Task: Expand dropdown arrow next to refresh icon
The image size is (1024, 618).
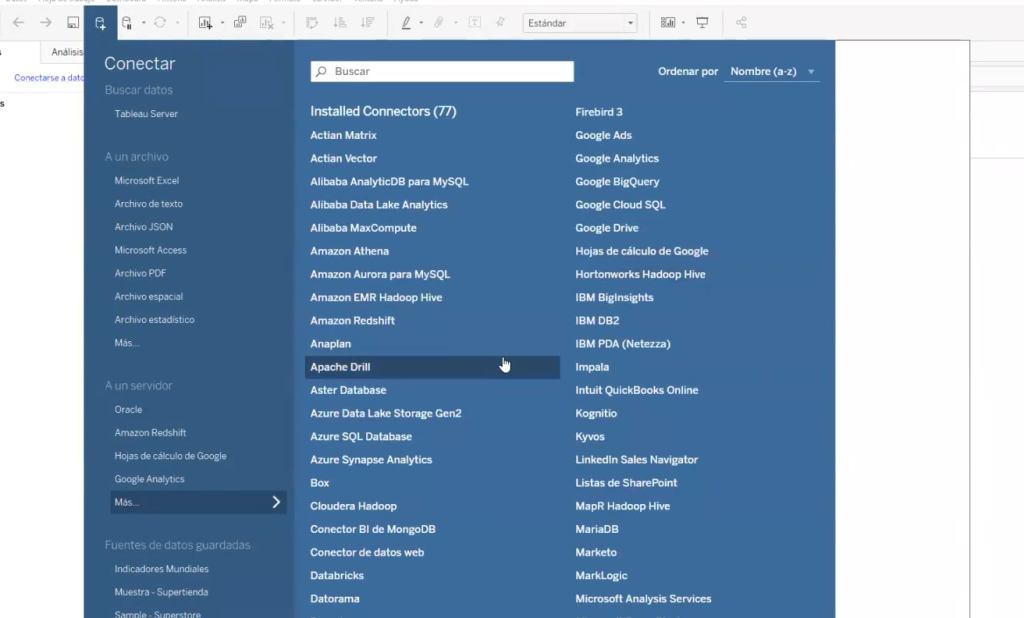Action: 177,23
